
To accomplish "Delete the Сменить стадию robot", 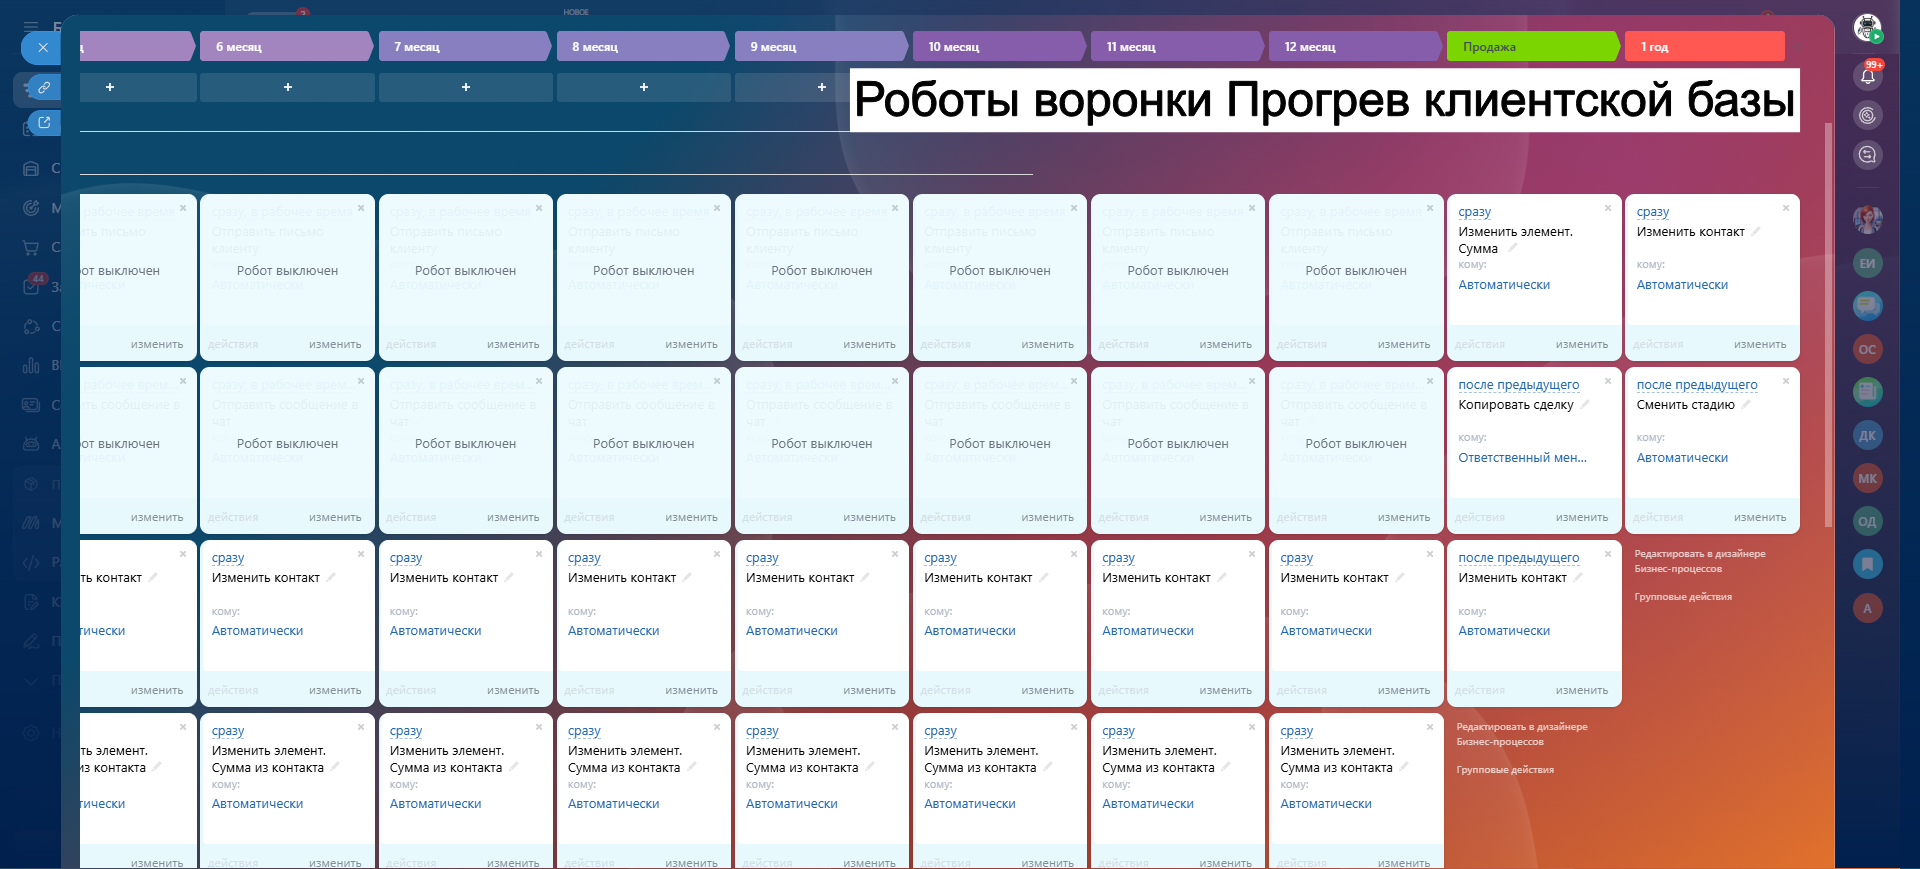I will (x=1785, y=381).
